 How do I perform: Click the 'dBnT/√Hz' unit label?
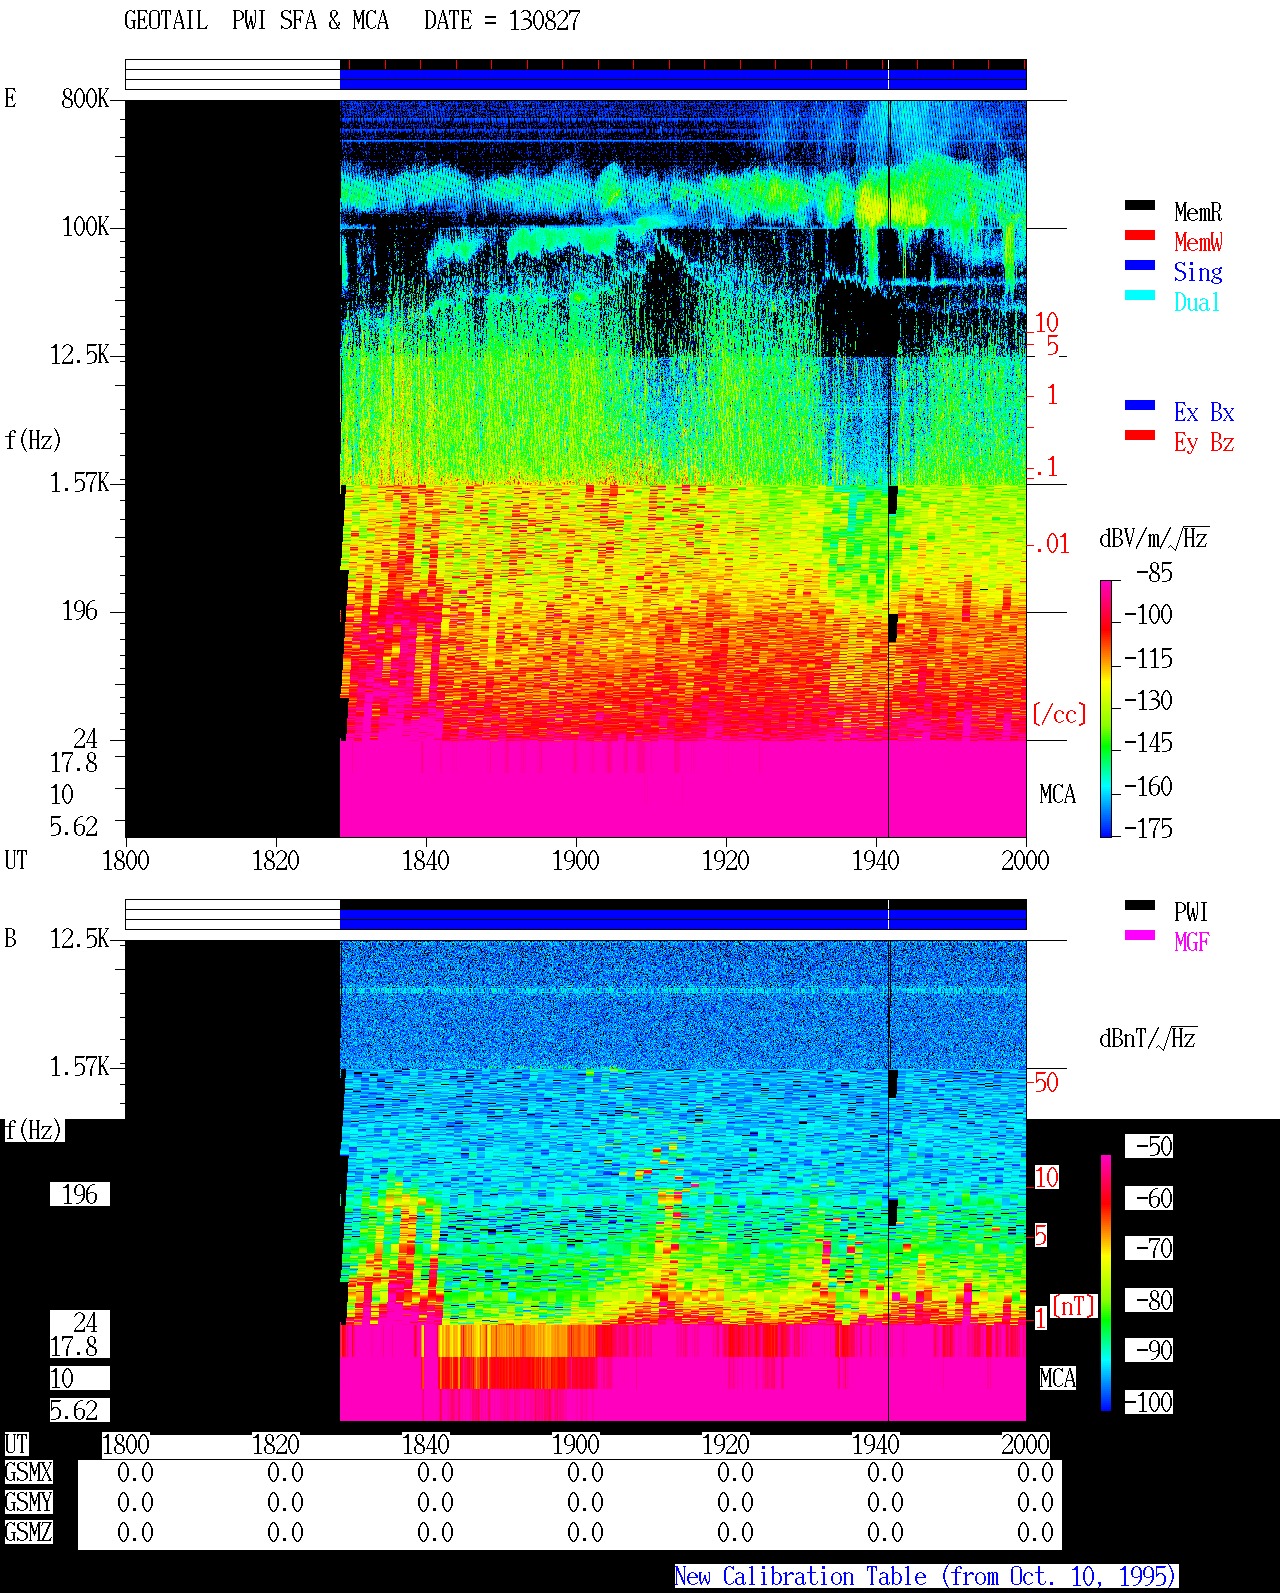point(1148,1038)
